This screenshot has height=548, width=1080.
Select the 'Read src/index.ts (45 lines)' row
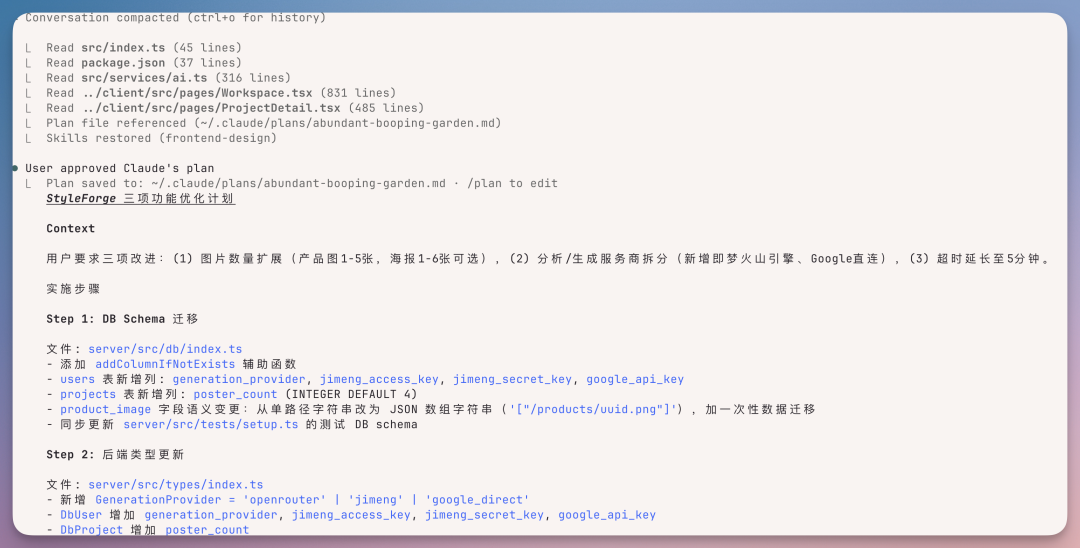[144, 48]
